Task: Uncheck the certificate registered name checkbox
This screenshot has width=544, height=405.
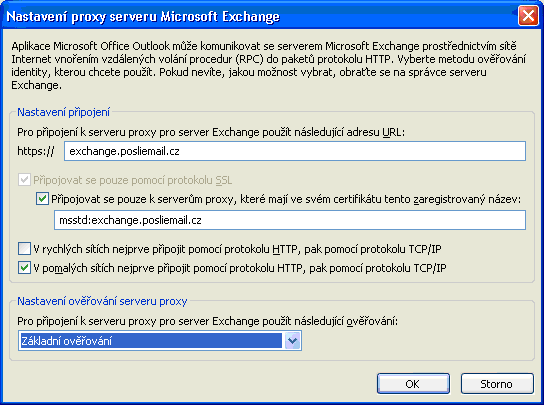Action: click(x=42, y=199)
